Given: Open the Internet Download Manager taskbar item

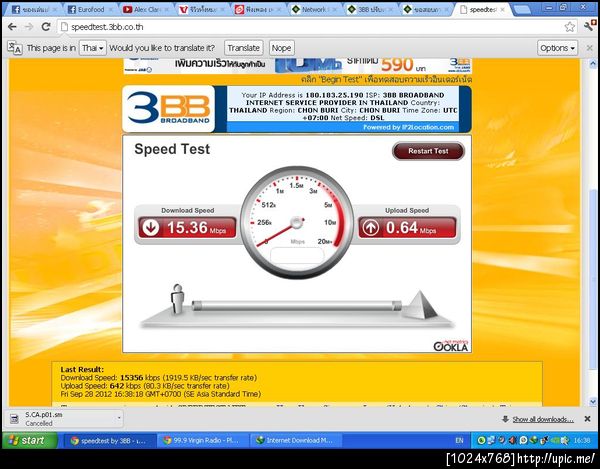Looking at the screenshot, I should [295, 440].
